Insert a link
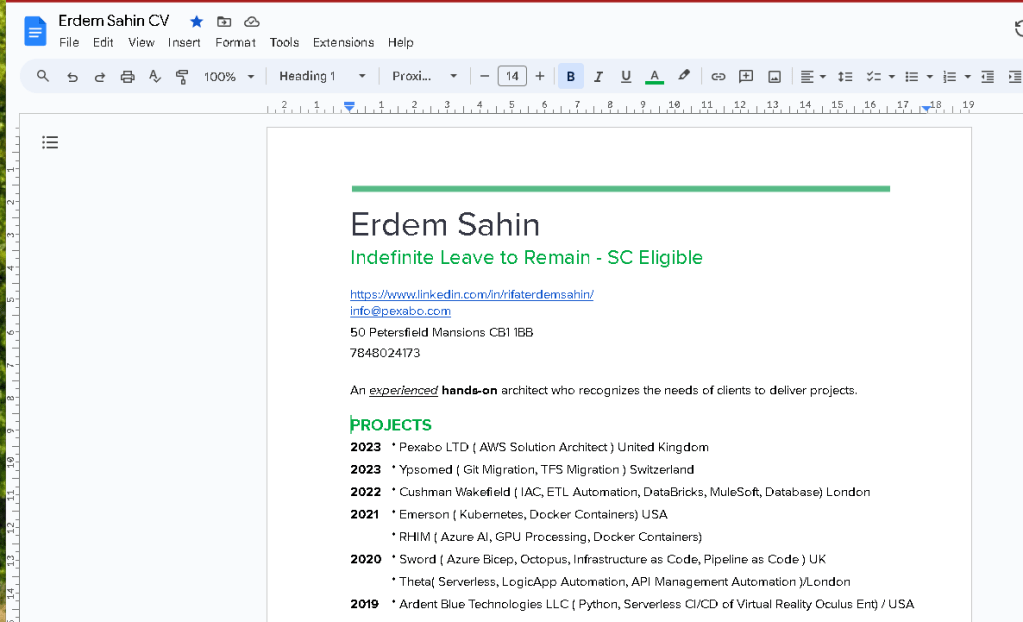Image resolution: width=1023 pixels, height=622 pixels. [718, 77]
